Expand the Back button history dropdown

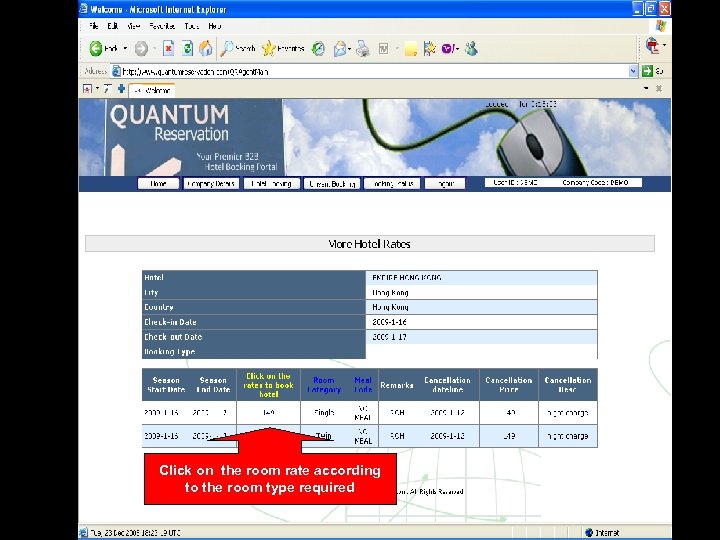point(125,48)
